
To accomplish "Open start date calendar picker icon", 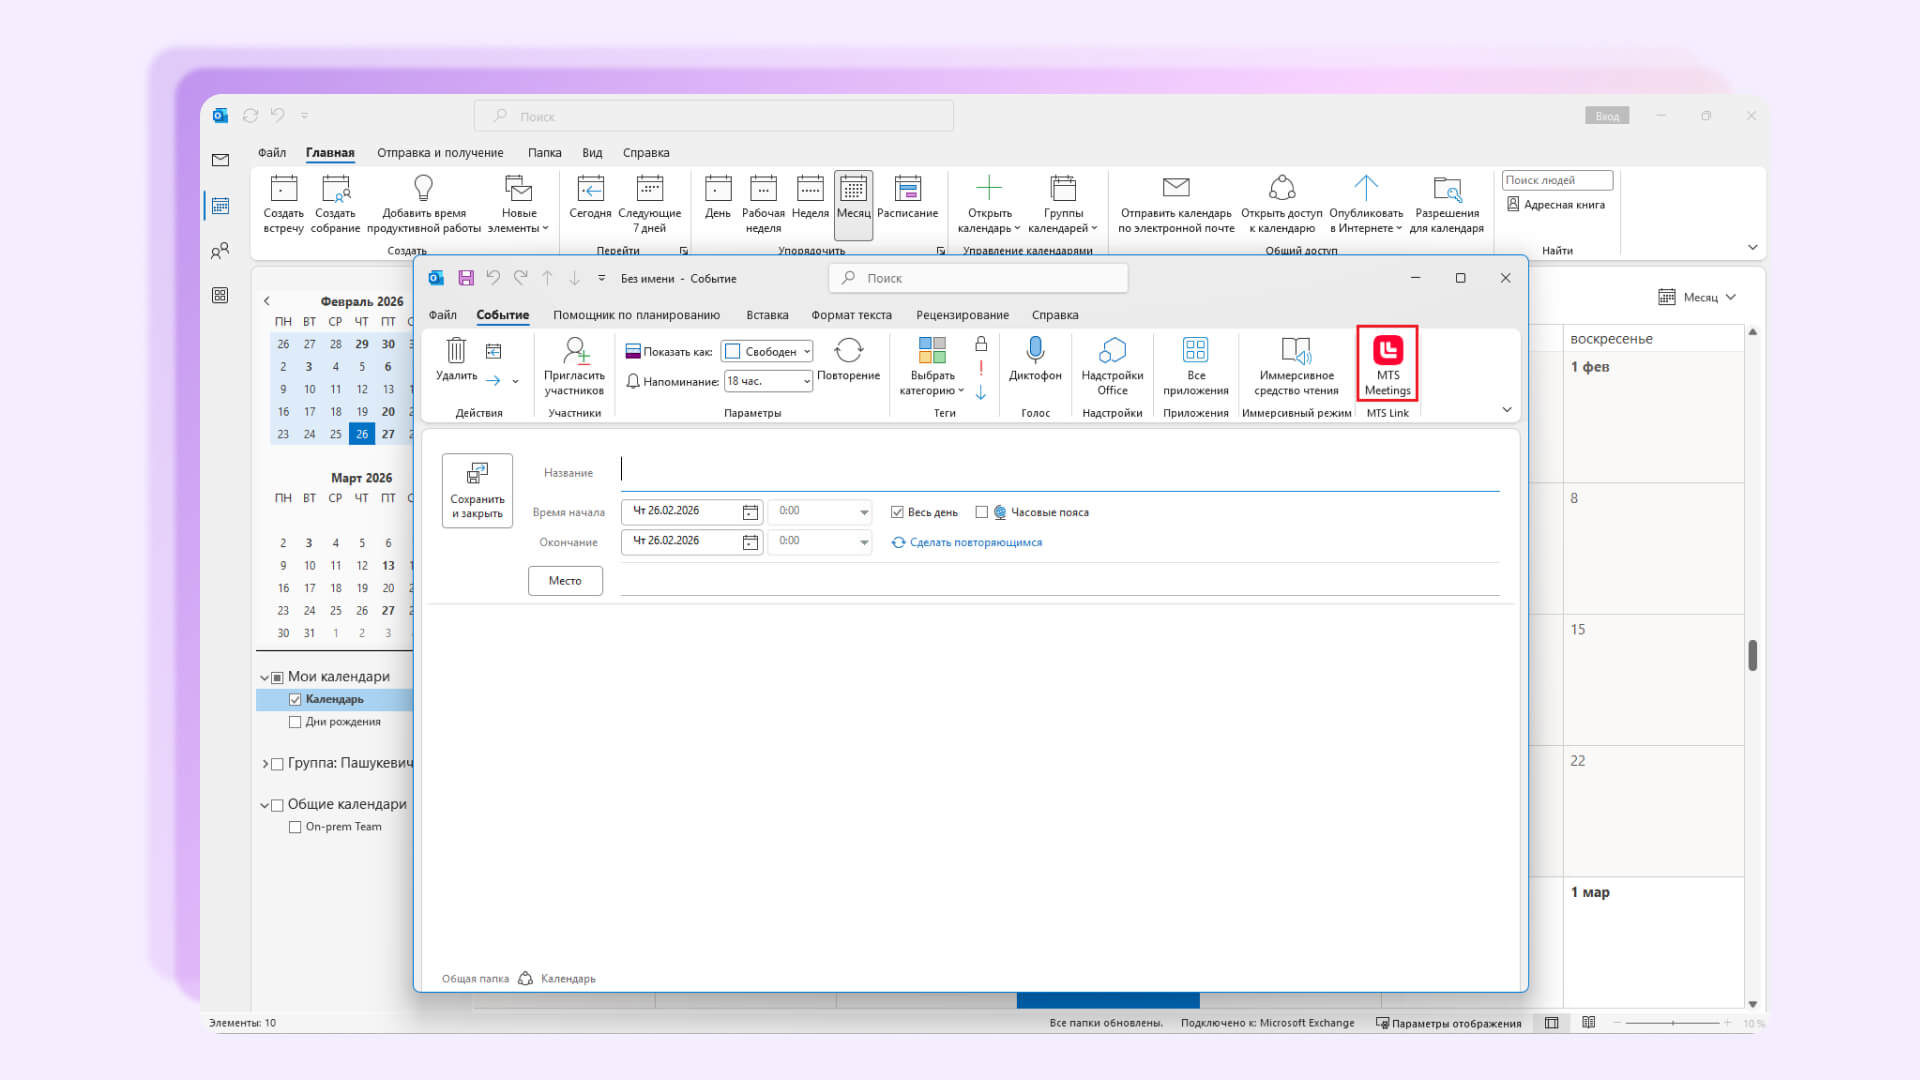I will 750,512.
